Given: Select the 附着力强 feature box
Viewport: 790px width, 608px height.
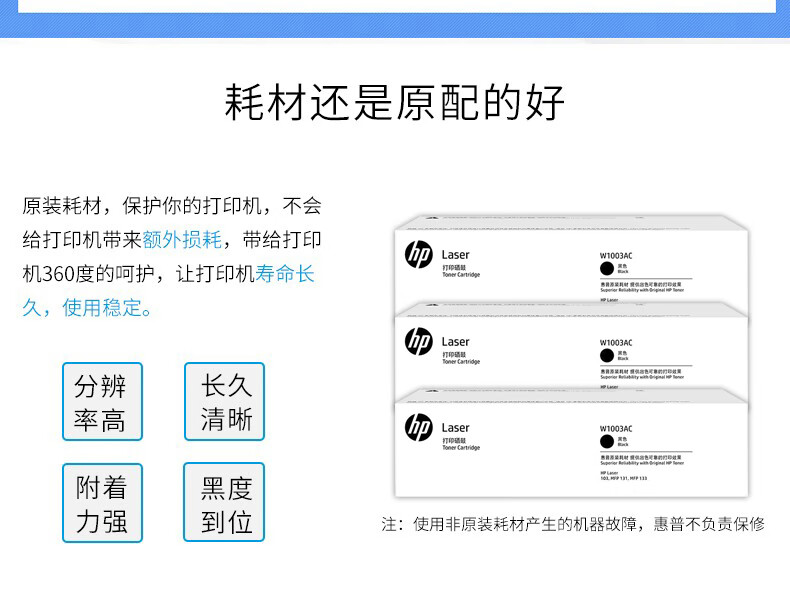Looking at the screenshot, I should point(102,503).
